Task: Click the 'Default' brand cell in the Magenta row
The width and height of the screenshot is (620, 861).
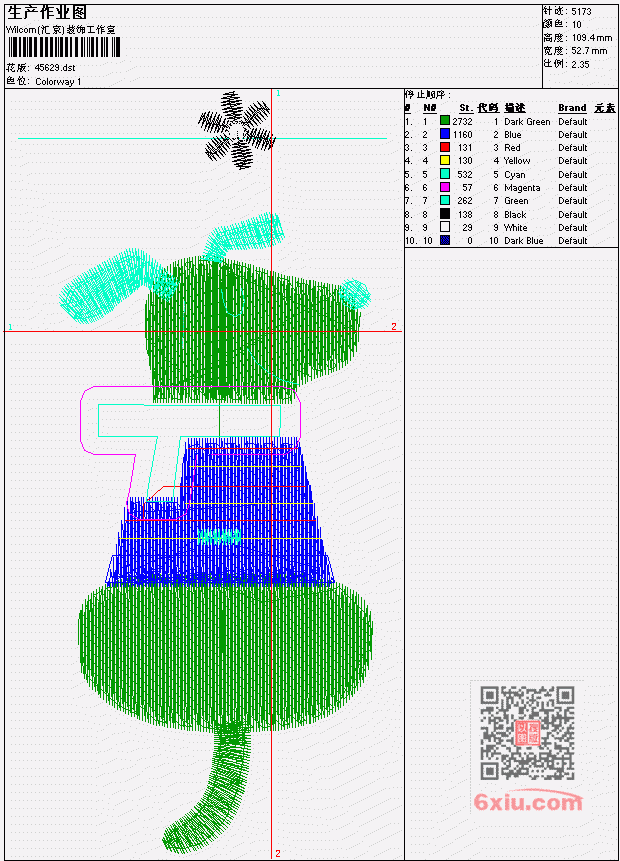Action: 573,188
